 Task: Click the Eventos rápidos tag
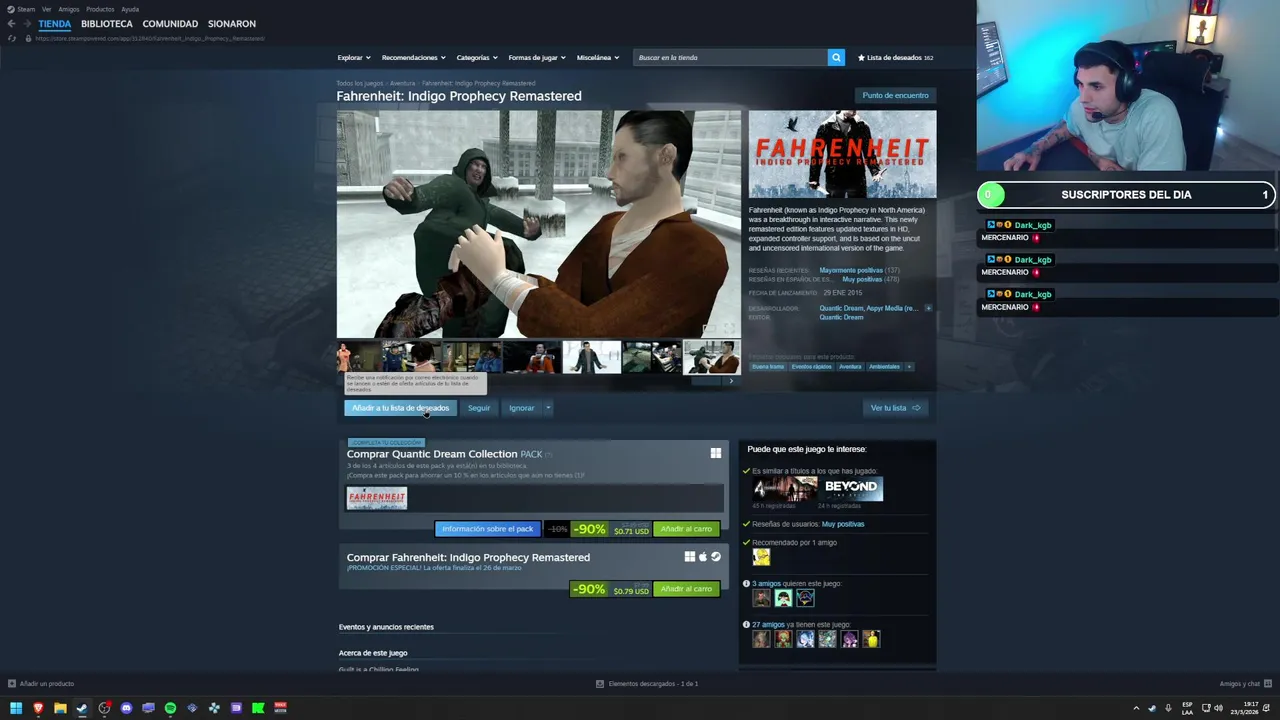[811, 367]
